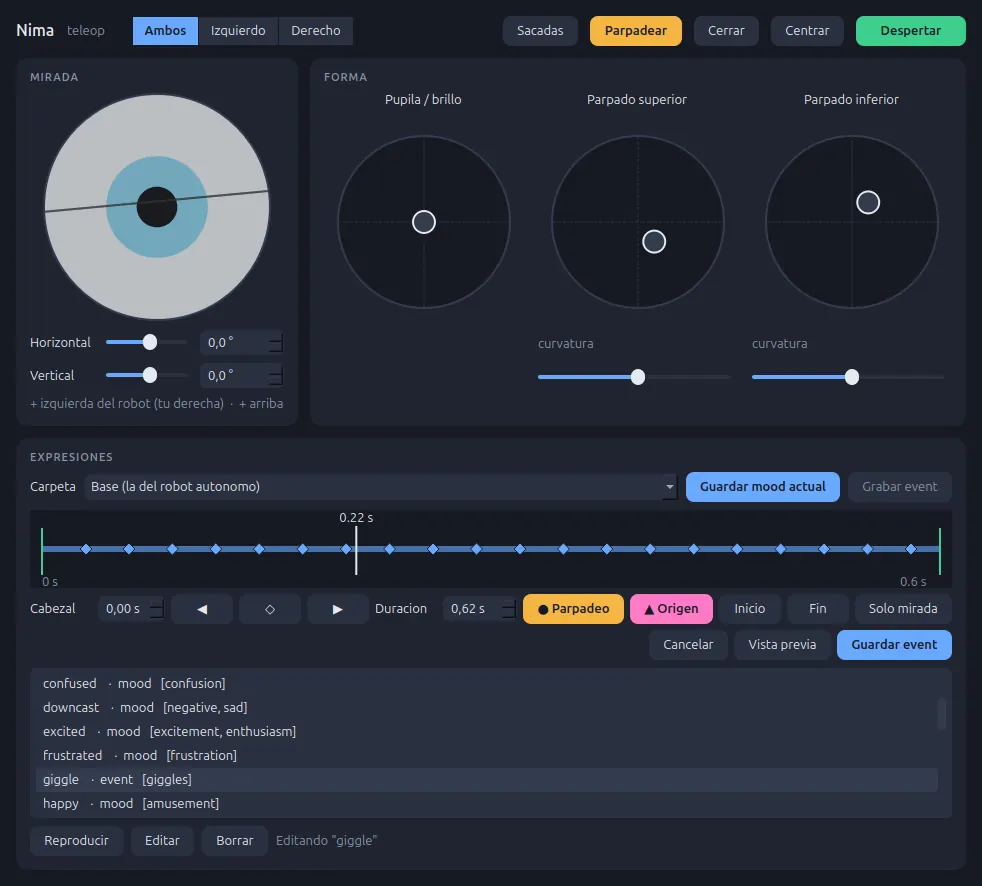Image resolution: width=982 pixels, height=886 pixels.
Task: Click the Vertical value spinner arrows
Action: pyautogui.click(x=276, y=375)
